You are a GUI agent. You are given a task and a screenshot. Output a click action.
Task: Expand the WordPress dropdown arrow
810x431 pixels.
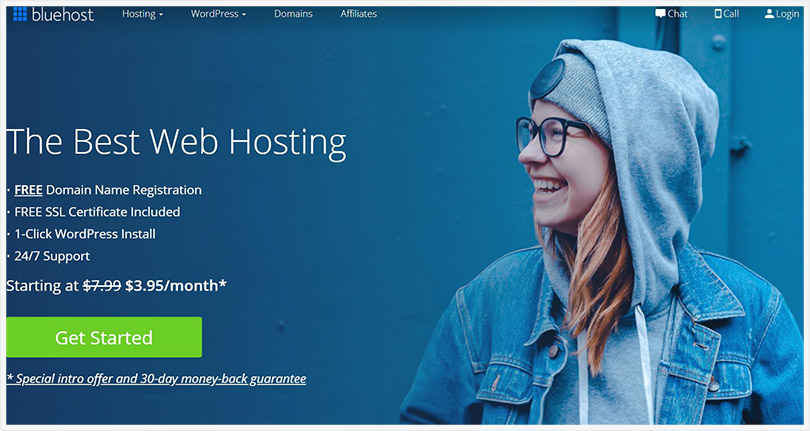click(244, 15)
